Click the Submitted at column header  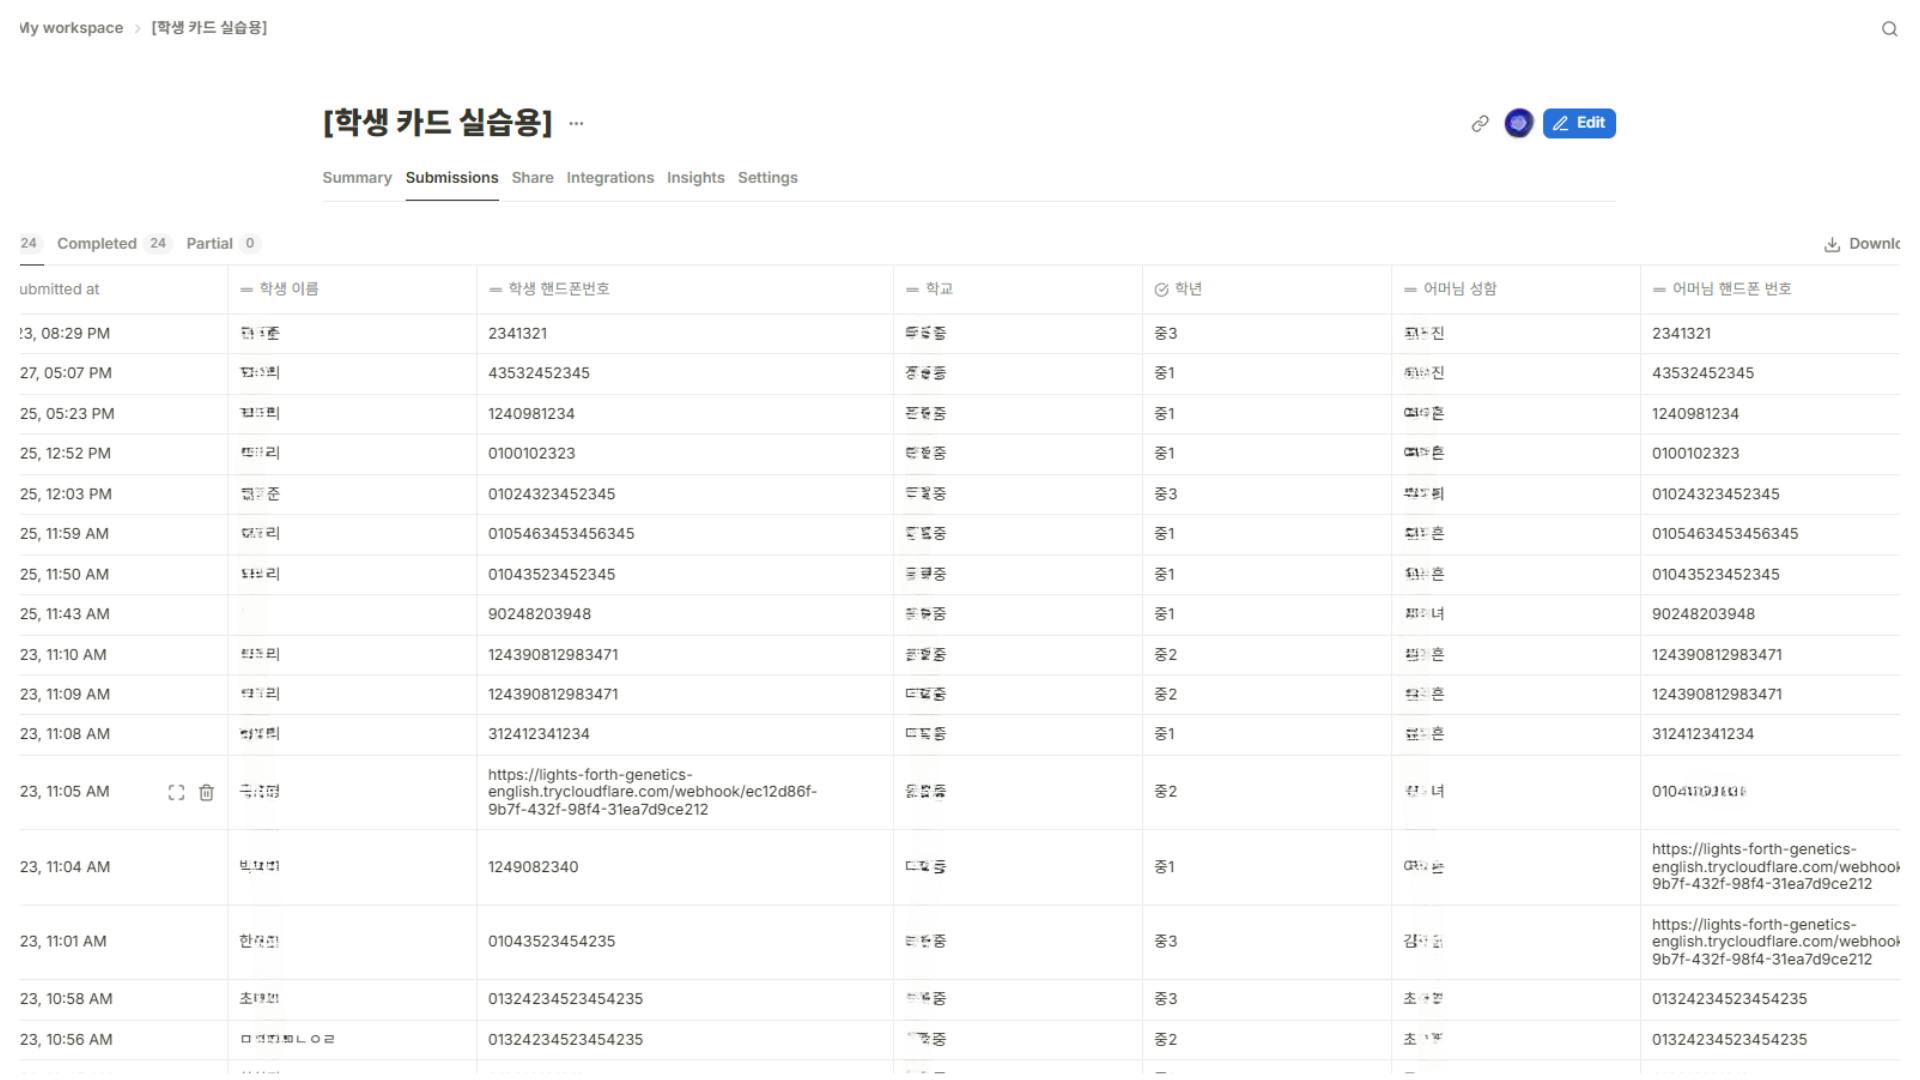click(123, 289)
